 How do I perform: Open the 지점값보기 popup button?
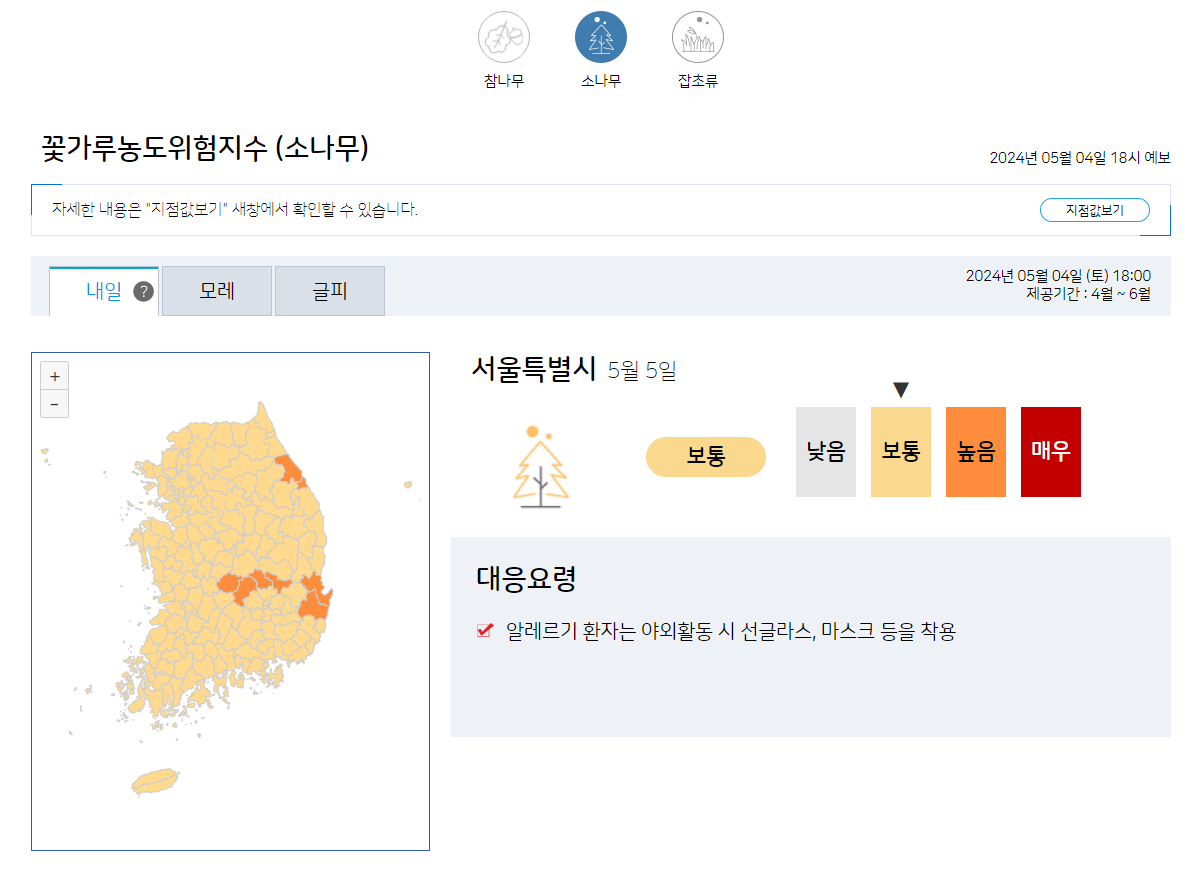coord(1094,210)
